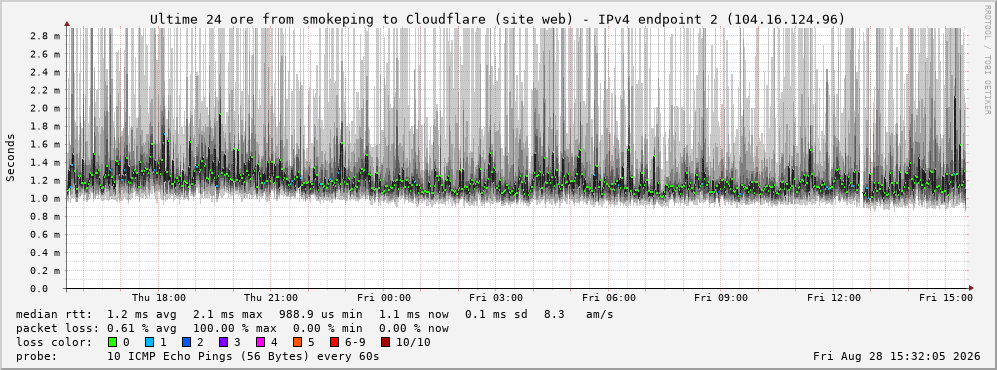Image resolution: width=997 pixels, height=370 pixels.
Task: Click the Fri 15:00 time axis label
Action: (946, 298)
